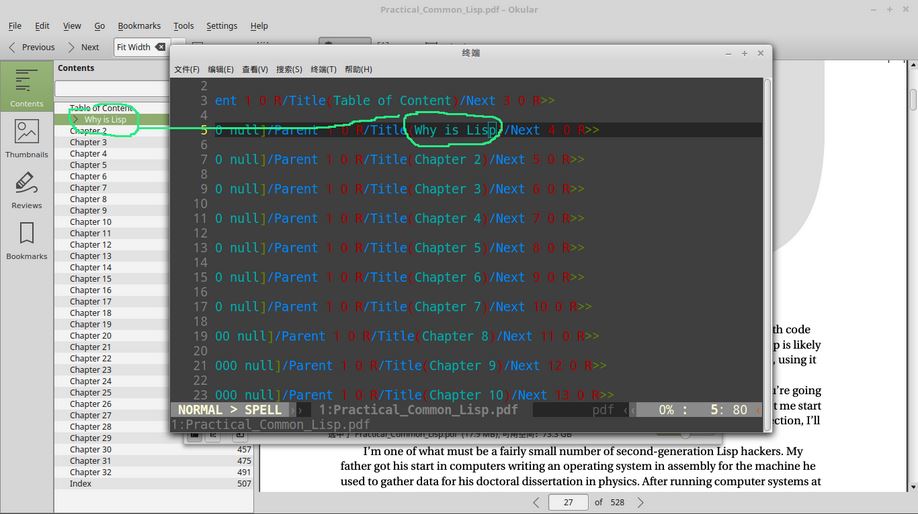Open Okular Go menu
Image resolution: width=918 pixels, height=514 pixels.
click(x=100, y=26)
